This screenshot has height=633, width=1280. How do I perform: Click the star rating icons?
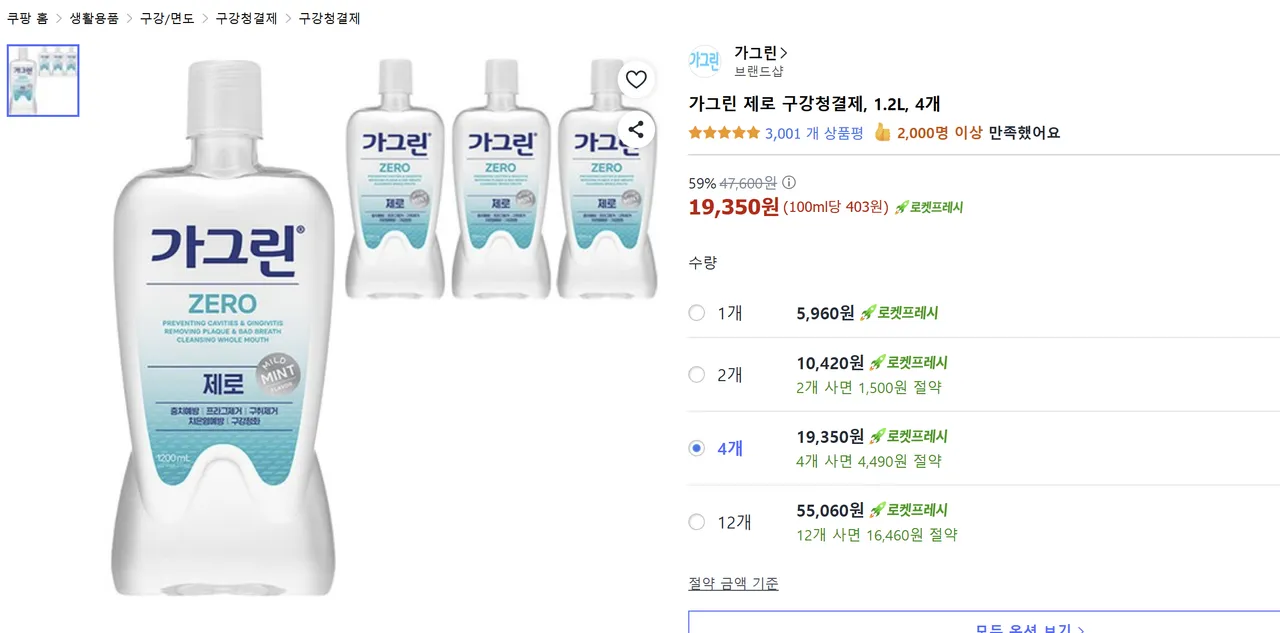pos(724,132)
